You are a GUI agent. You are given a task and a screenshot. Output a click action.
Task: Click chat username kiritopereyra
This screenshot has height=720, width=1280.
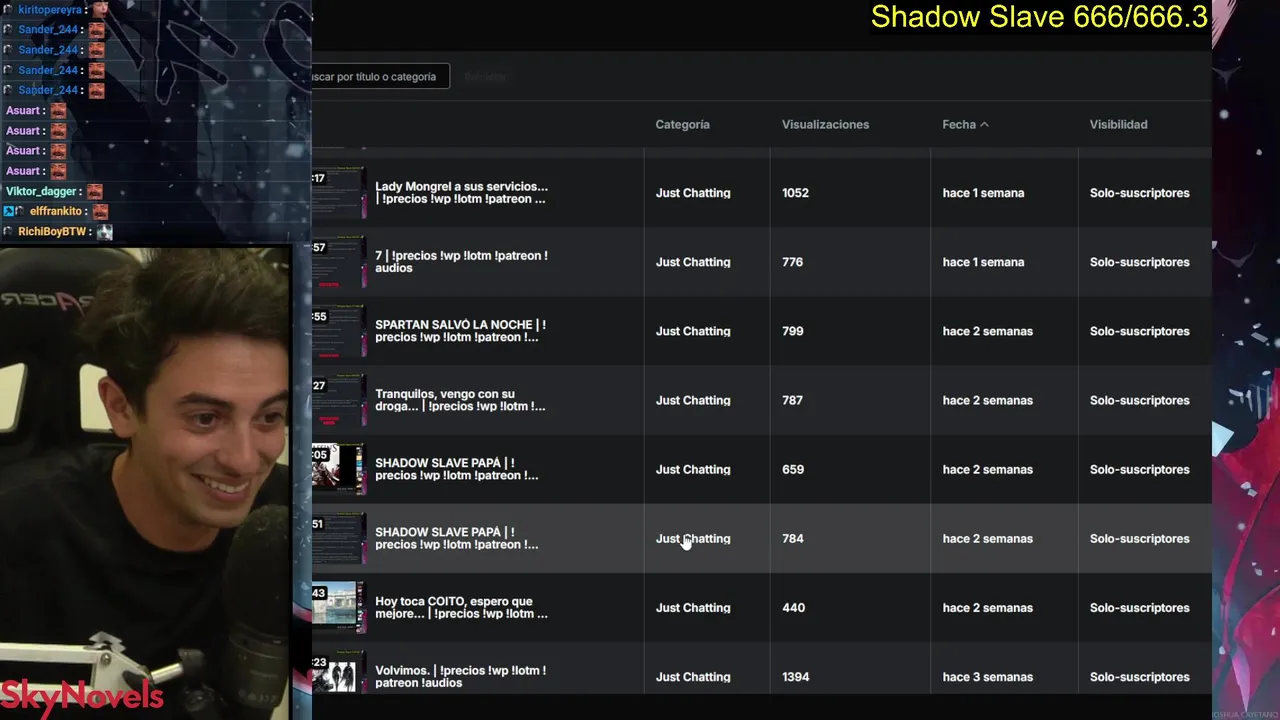50,9
